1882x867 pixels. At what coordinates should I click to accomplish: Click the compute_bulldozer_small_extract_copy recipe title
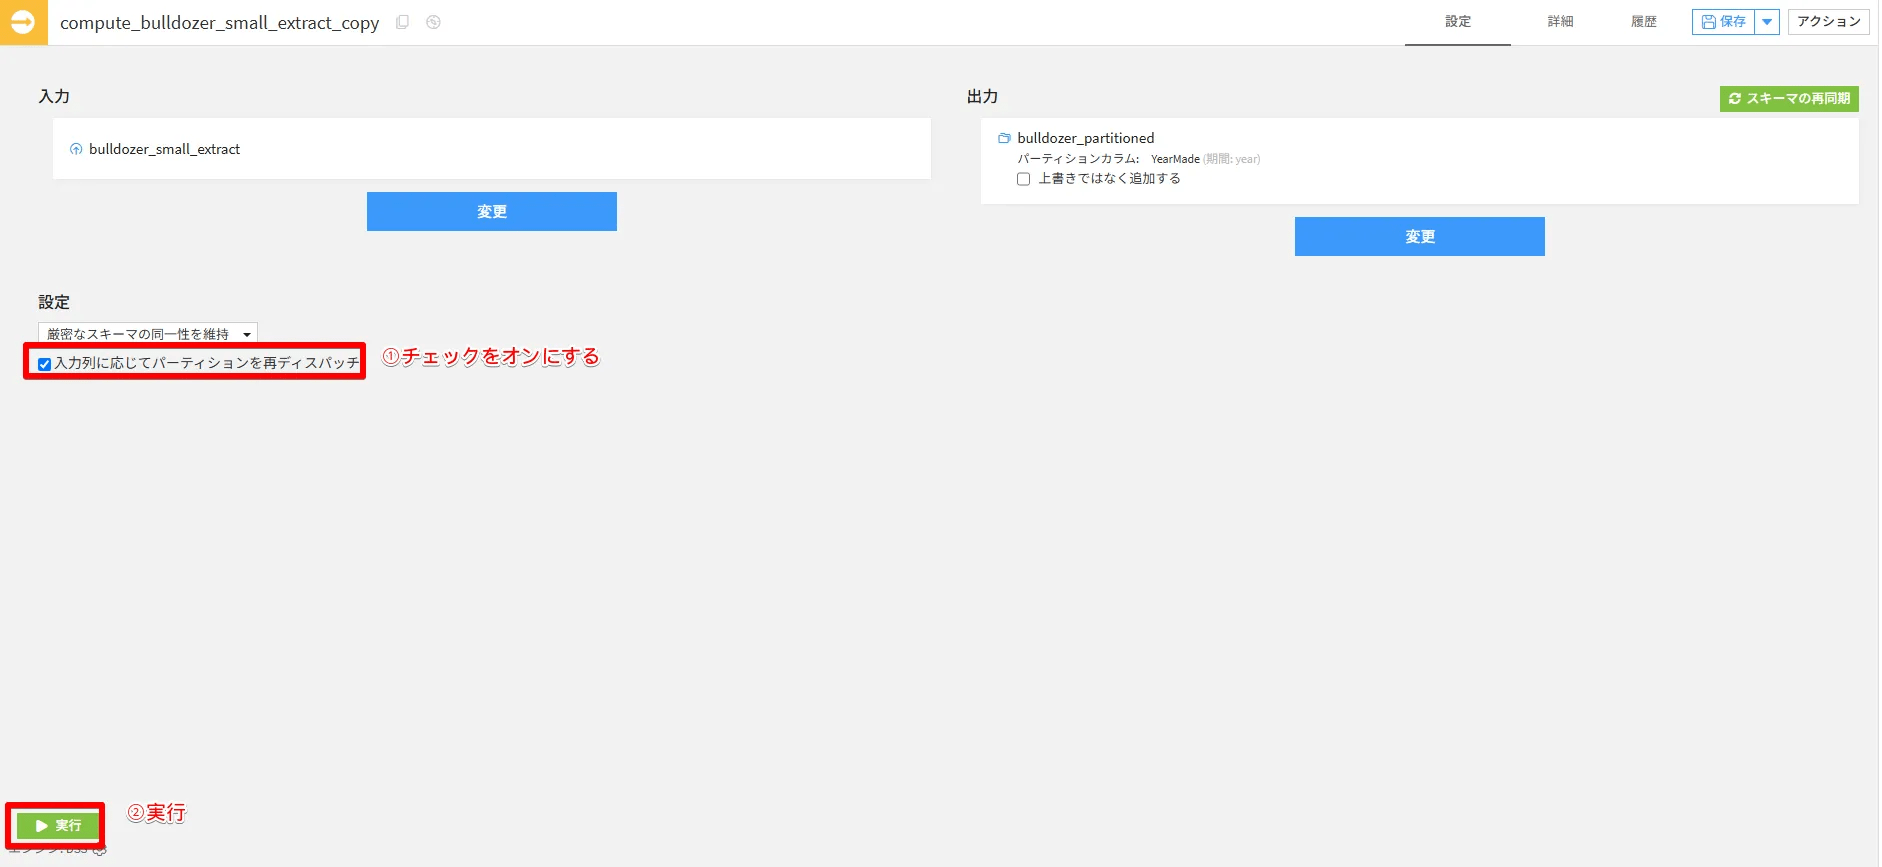pyautogui.click(x=219, y=23)
